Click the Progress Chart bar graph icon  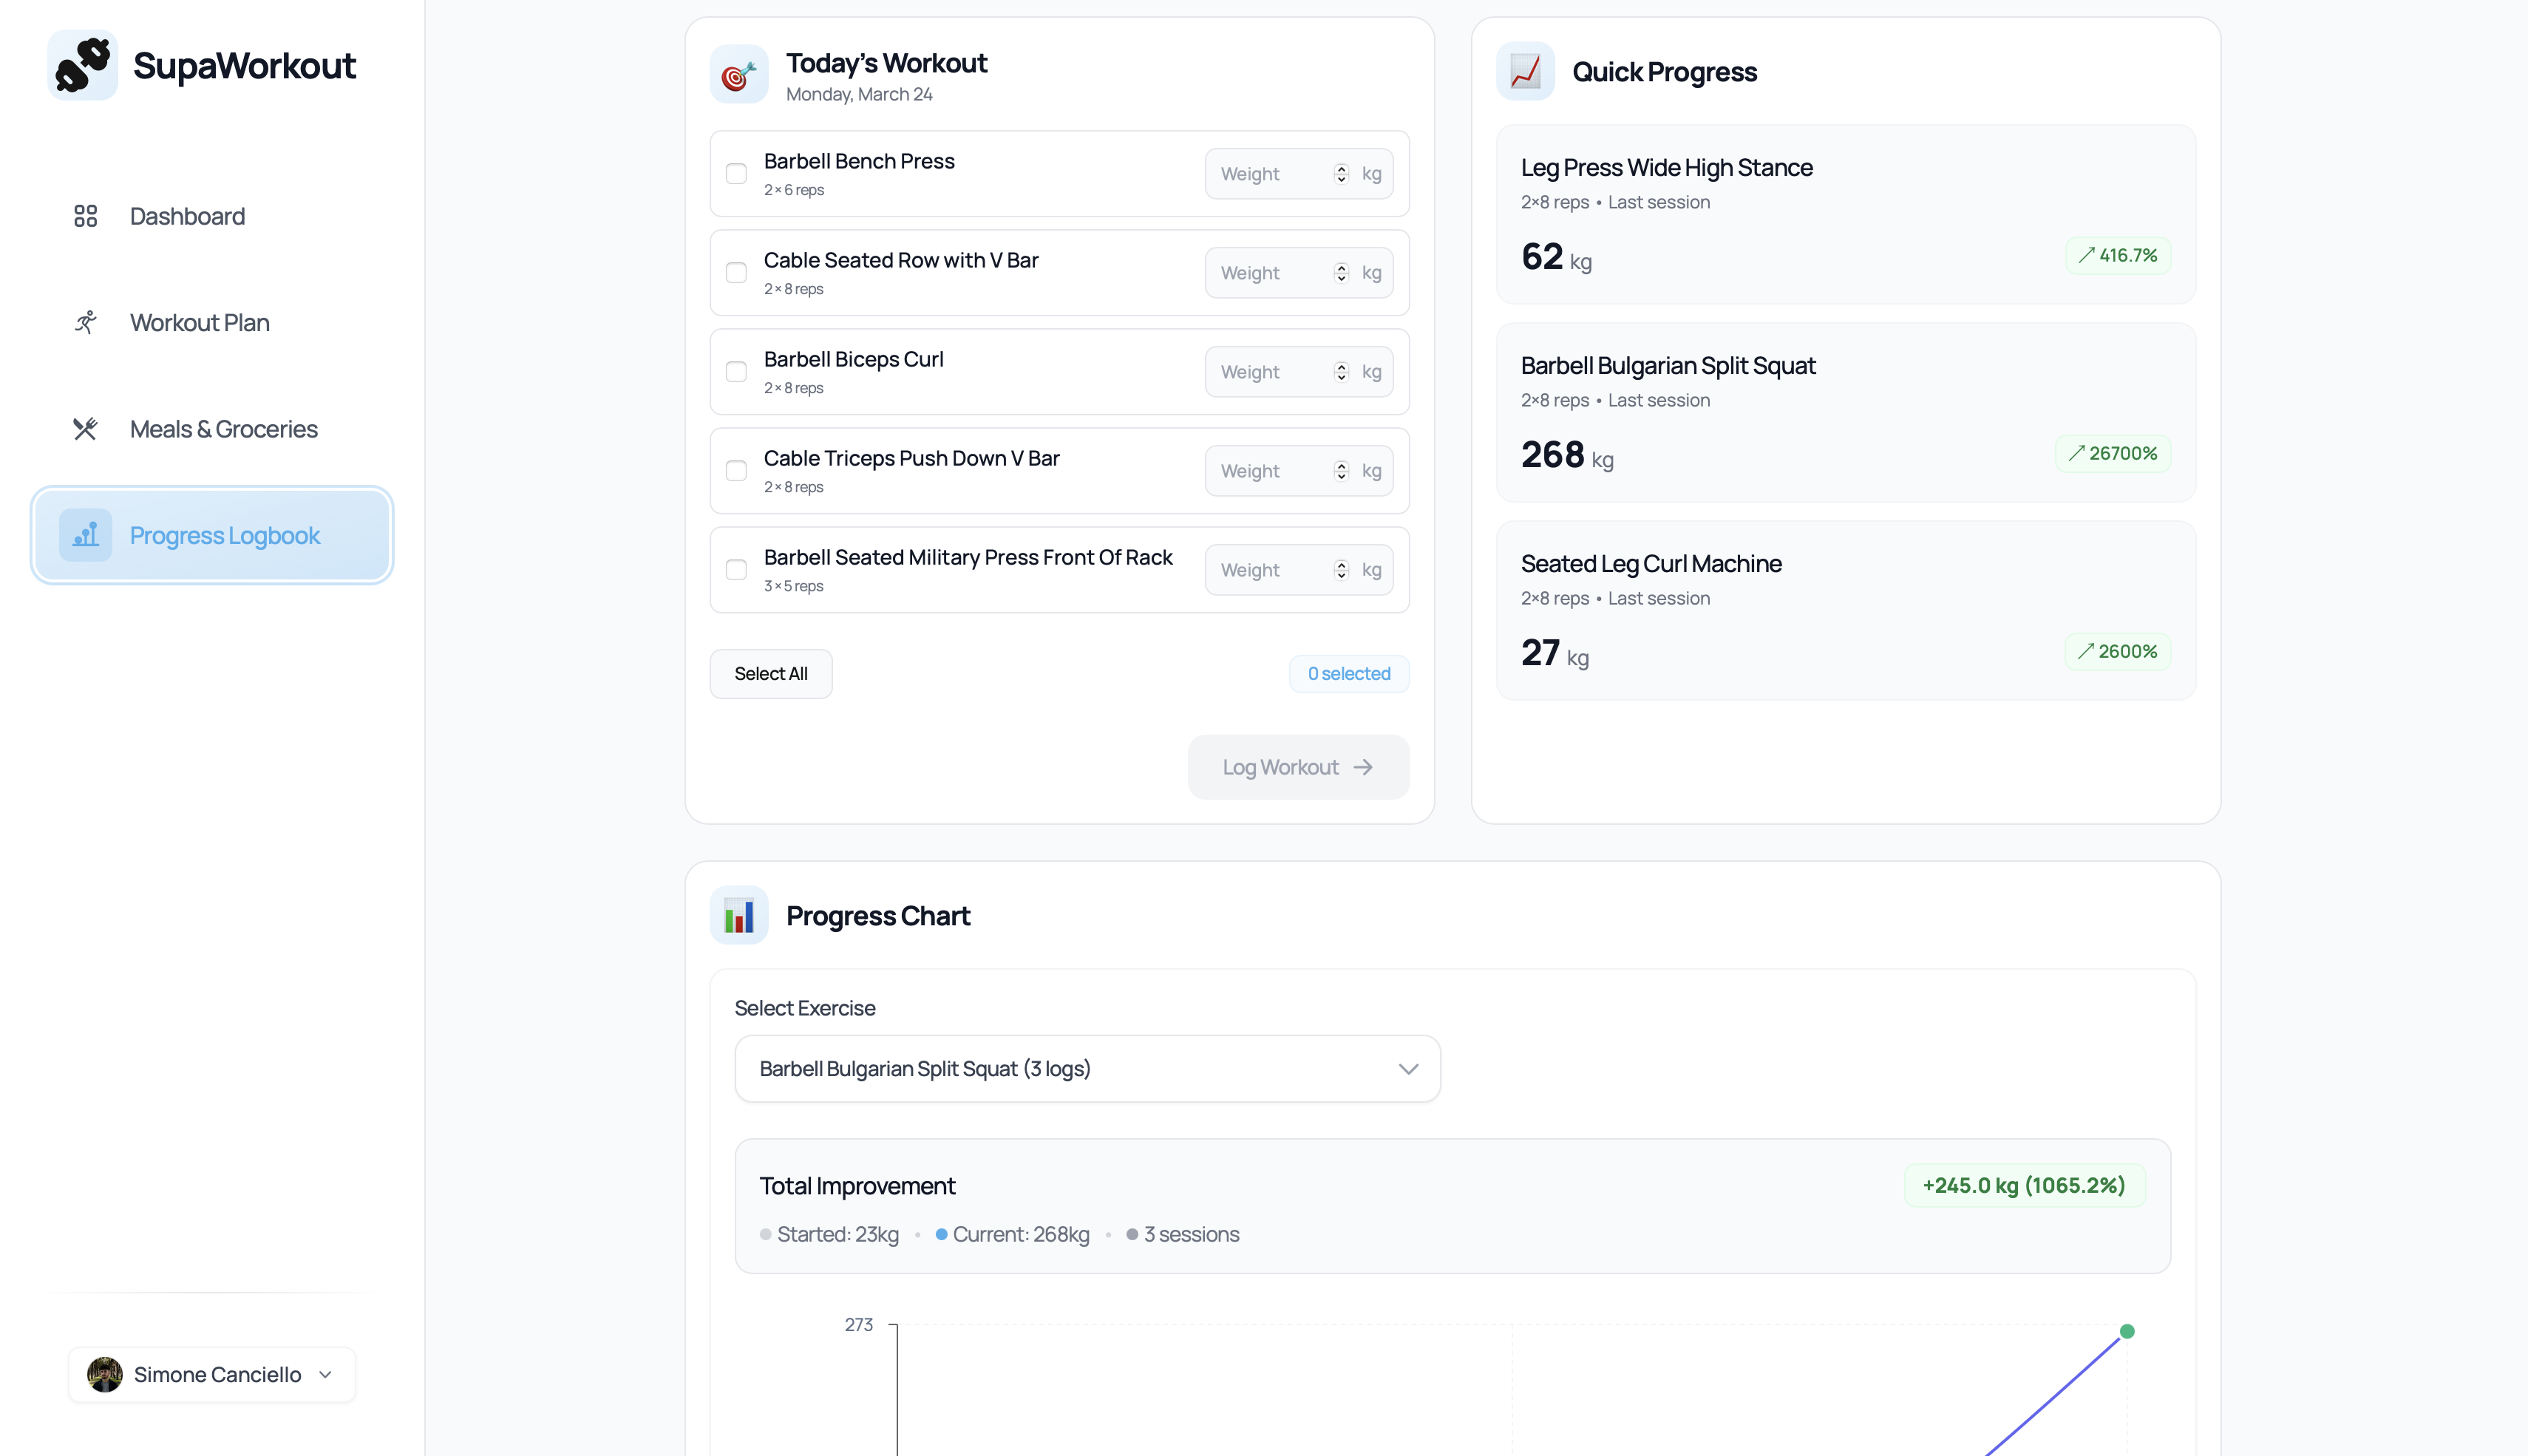739,915
